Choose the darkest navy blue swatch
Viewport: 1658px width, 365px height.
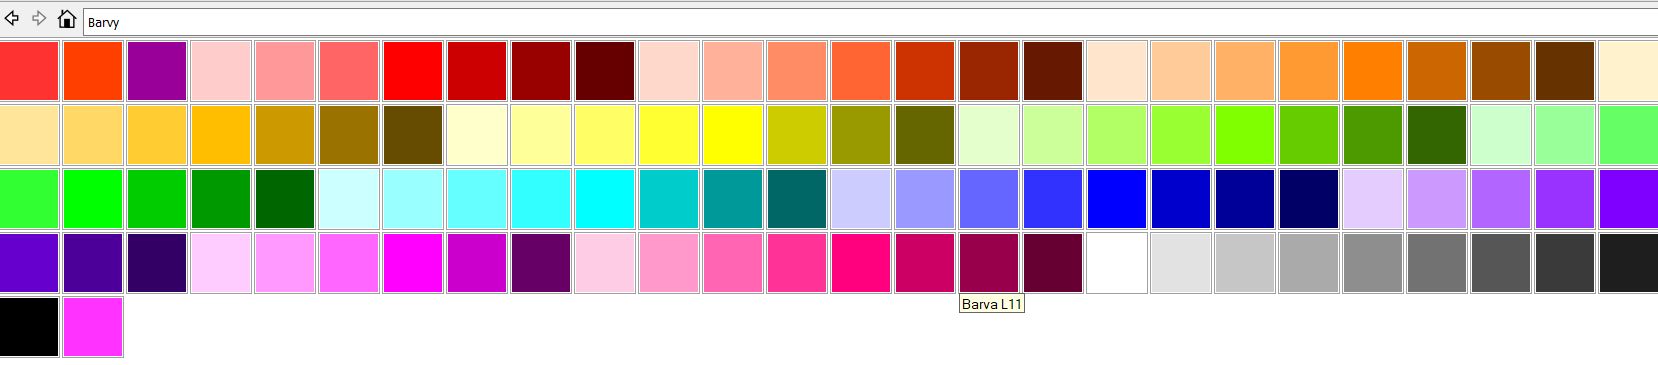[1309, 199]
